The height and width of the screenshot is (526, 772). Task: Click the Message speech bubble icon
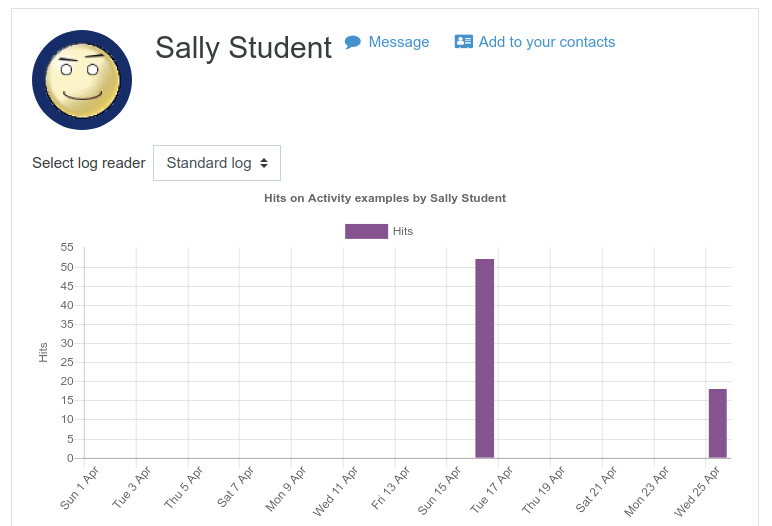[353, 42]
